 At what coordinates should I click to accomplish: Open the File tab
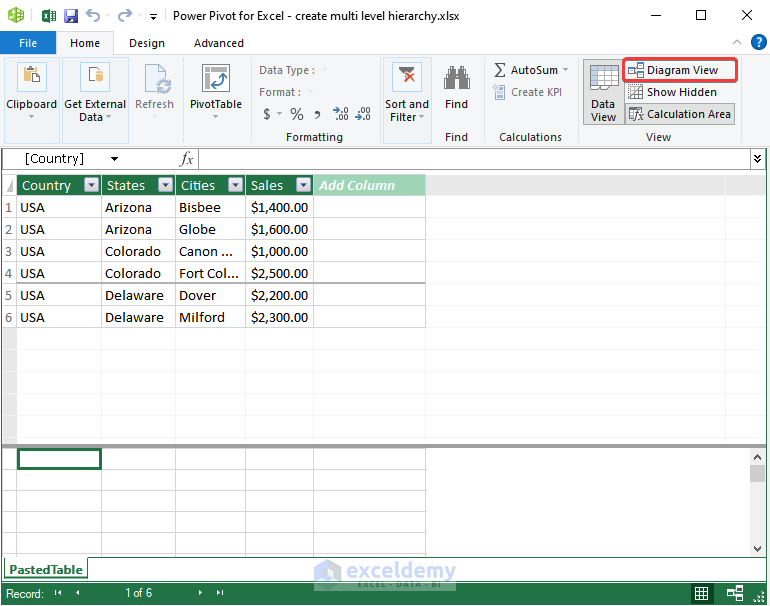(28, 43)
